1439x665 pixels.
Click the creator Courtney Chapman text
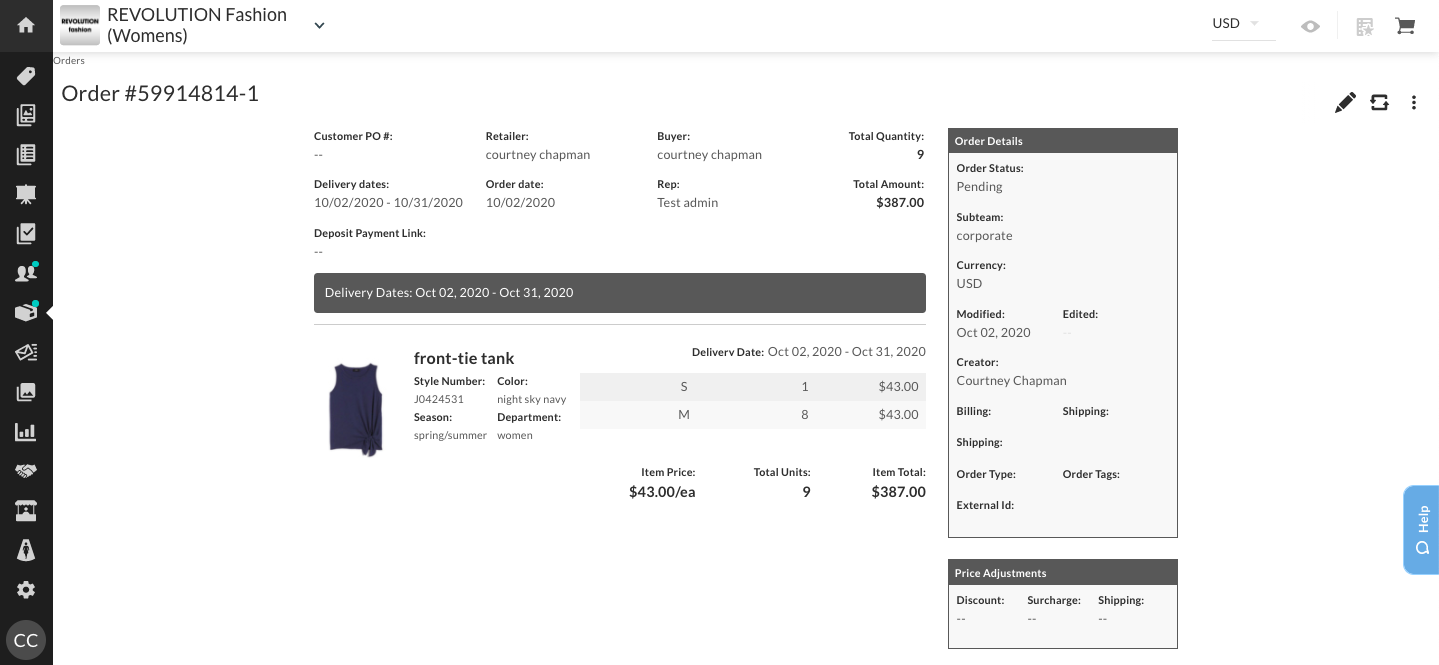point(1011,381)
